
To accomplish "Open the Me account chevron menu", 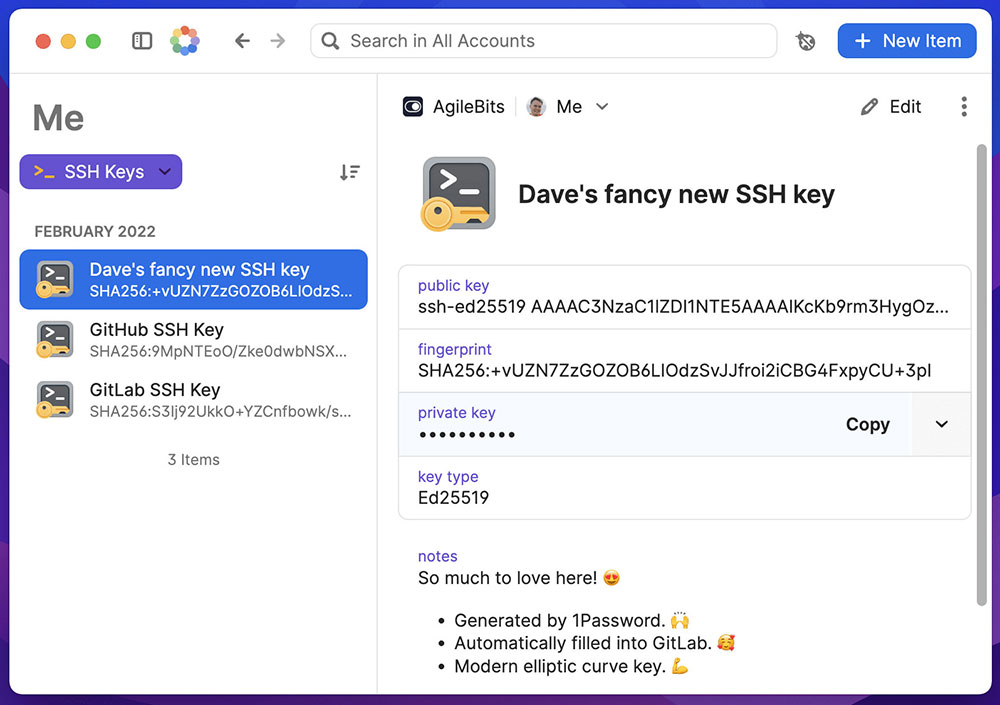I will coord(601,107).
